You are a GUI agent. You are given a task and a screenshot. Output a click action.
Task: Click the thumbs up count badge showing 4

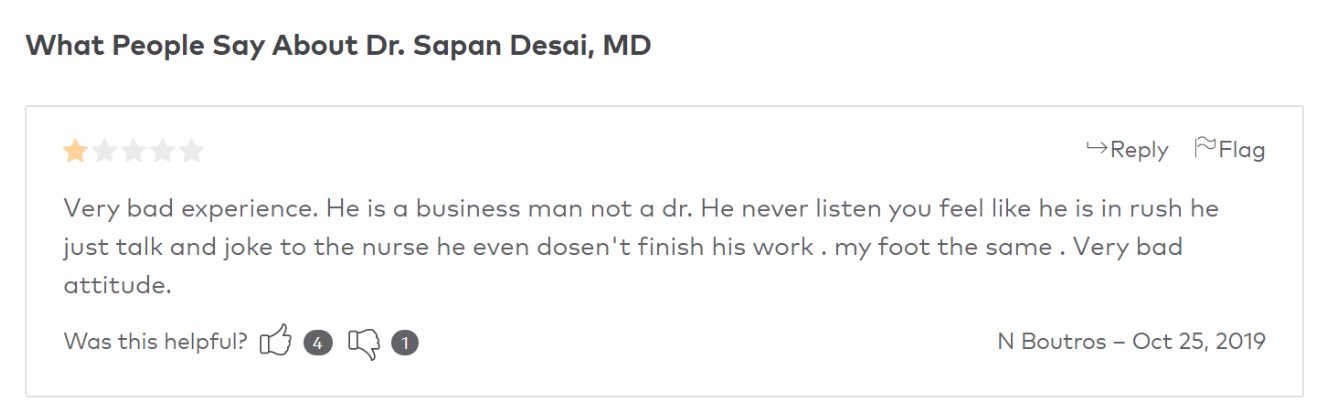tap(318, 343)
